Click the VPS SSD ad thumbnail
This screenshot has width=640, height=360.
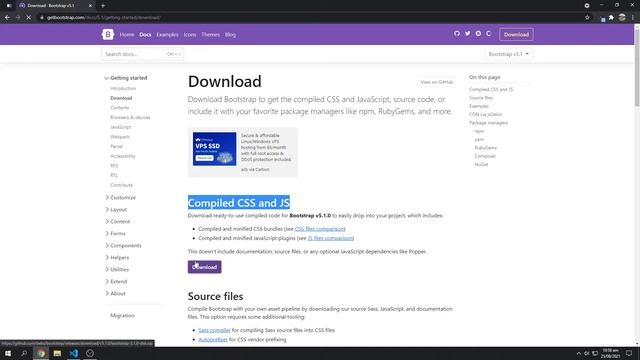point(214,149)
